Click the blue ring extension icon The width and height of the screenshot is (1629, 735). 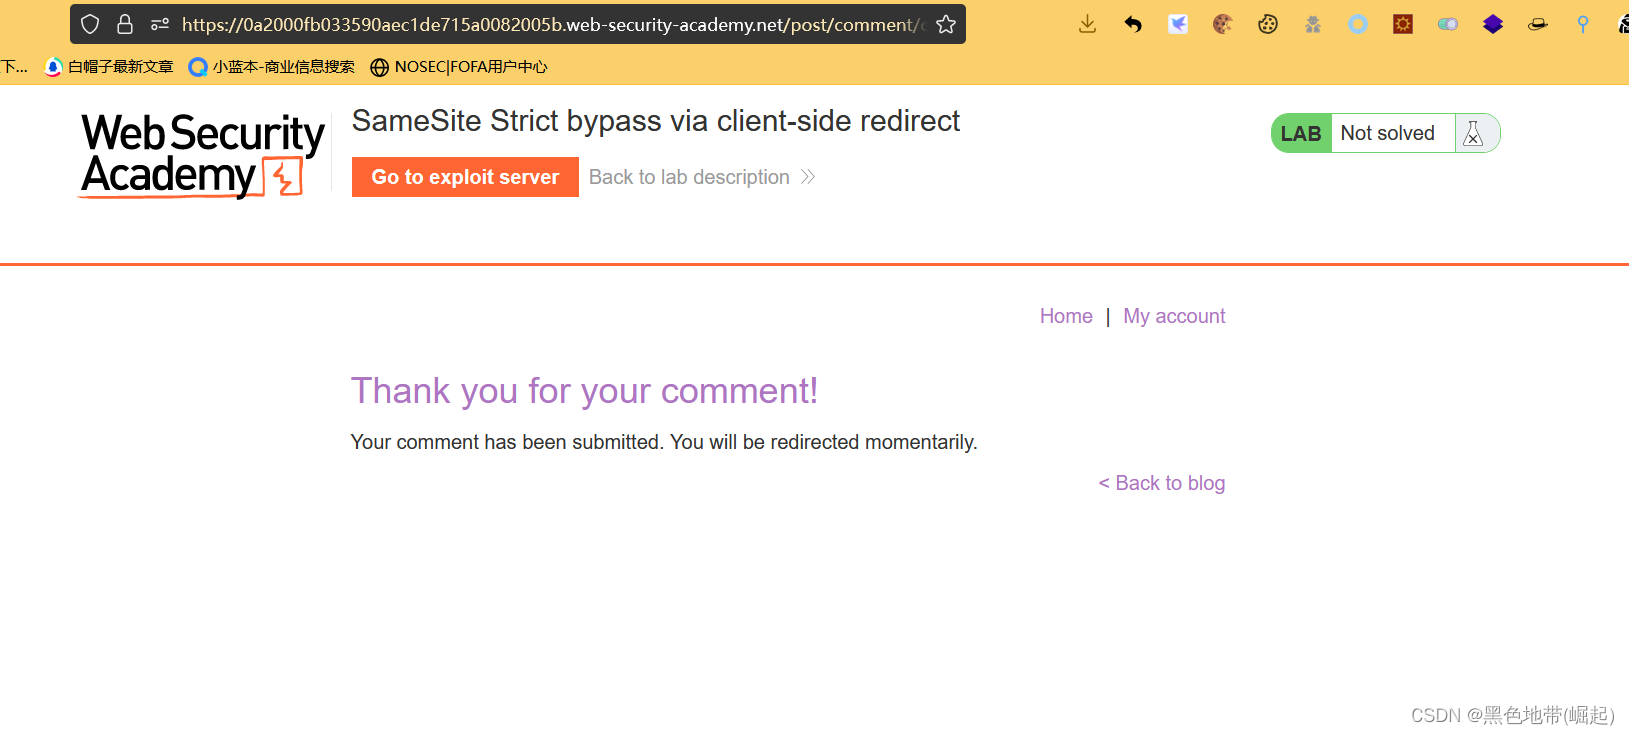click(1357, 24)
